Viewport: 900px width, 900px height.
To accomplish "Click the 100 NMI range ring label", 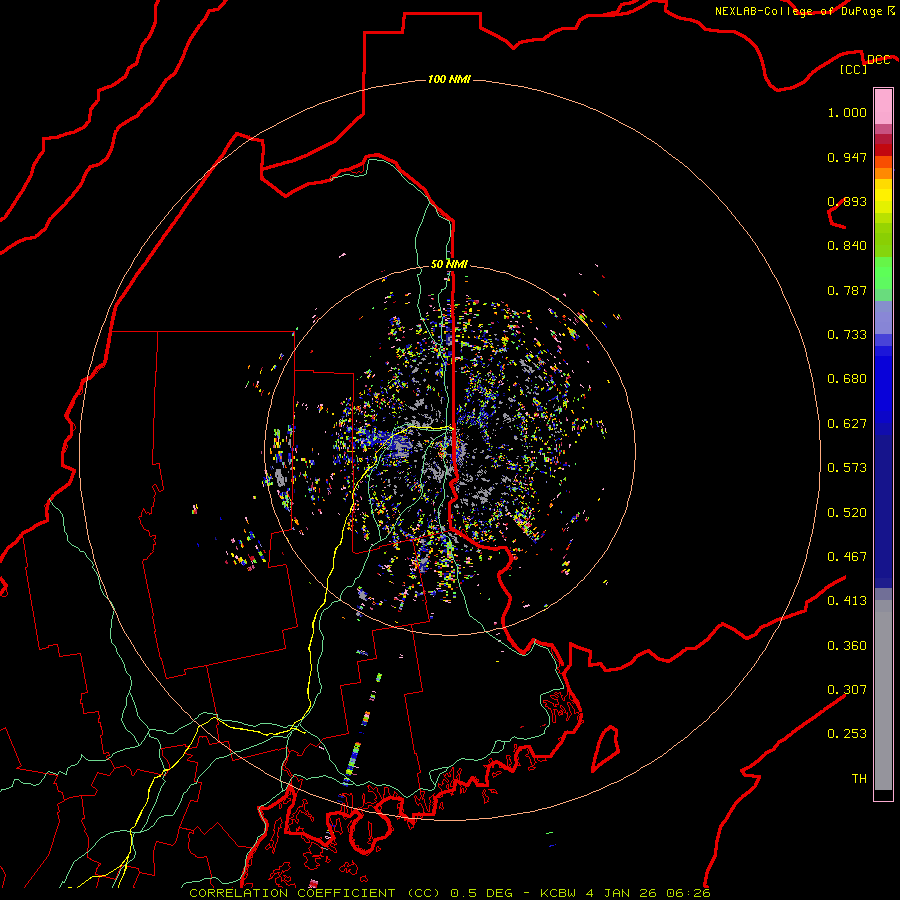I will (x=449, y=79).
